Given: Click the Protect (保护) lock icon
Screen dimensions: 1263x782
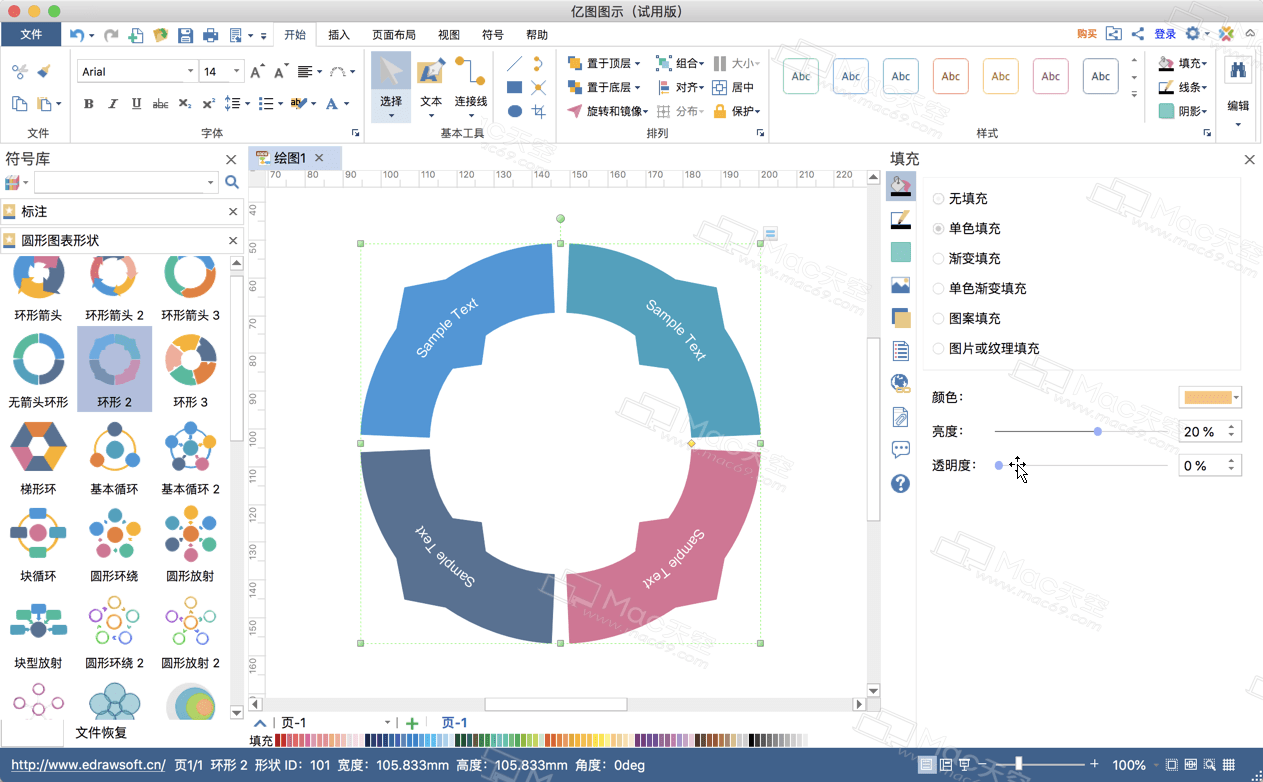Looking at the screenshot, I should (x=719, y=111).
